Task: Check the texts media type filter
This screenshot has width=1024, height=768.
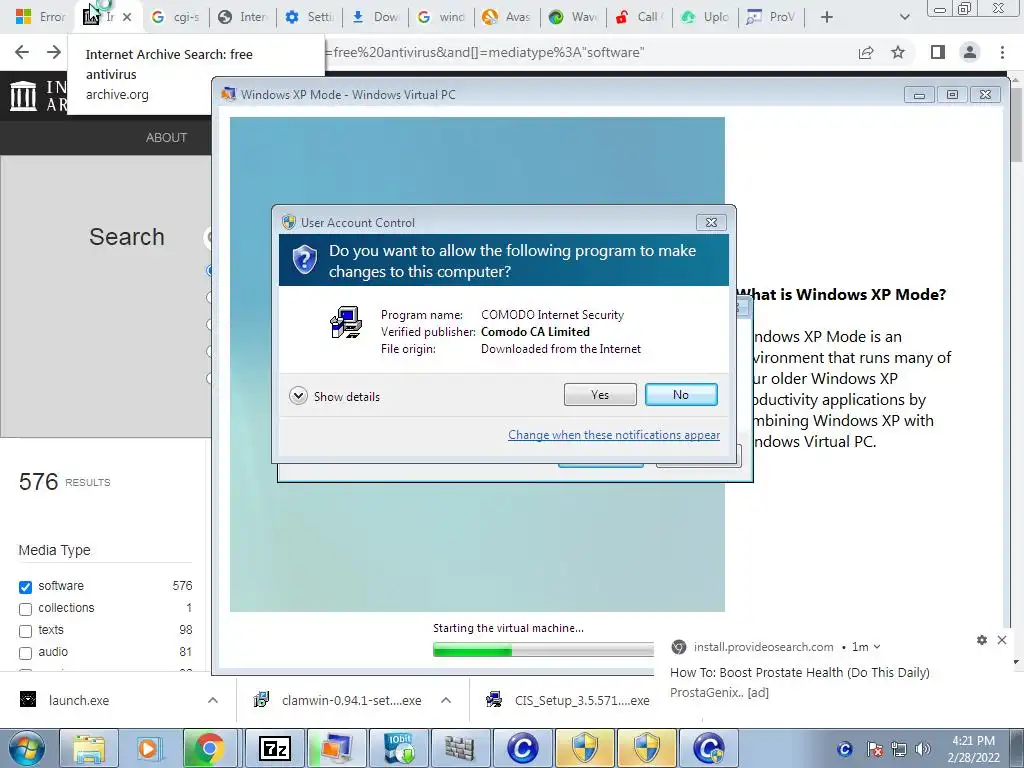Action: click(25, 631)
